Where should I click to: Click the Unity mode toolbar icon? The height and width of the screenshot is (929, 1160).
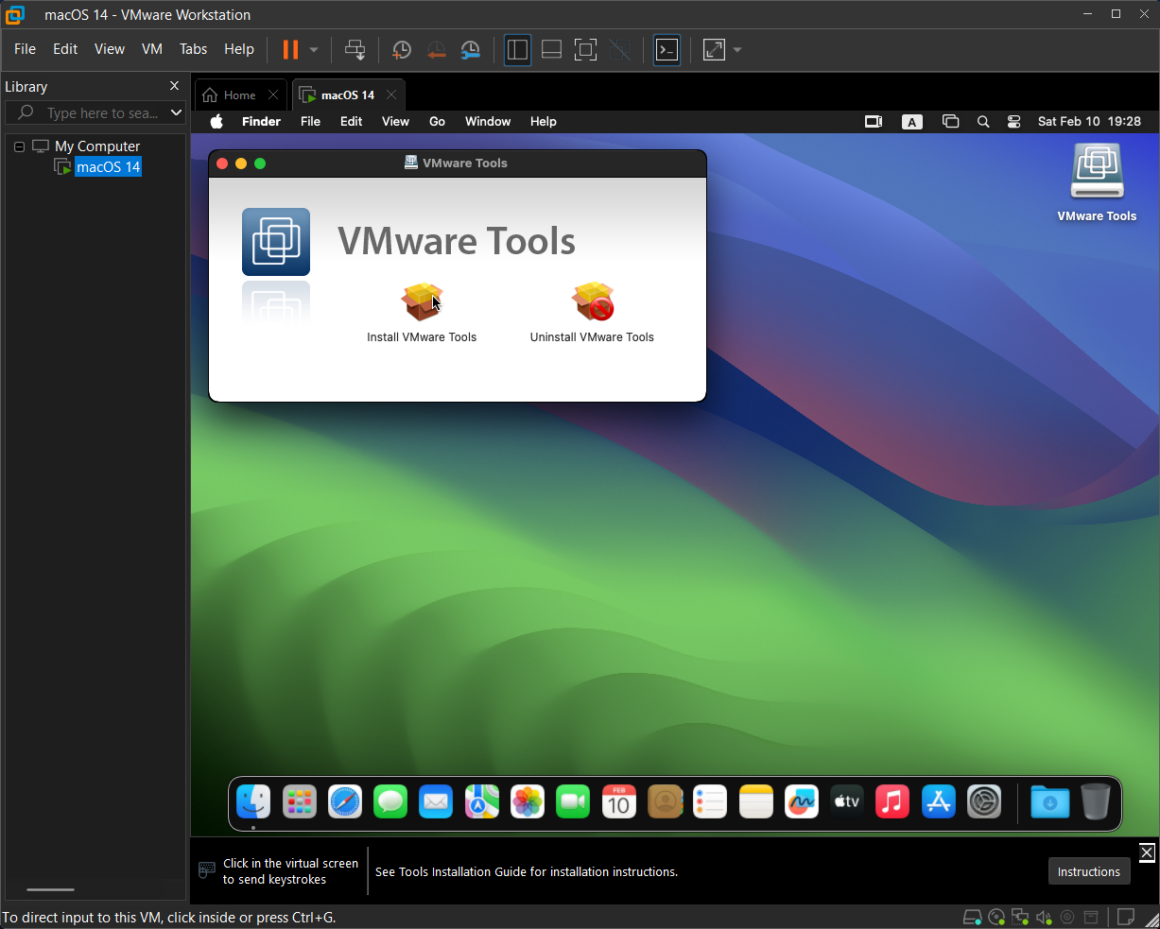tap(620, 50)
